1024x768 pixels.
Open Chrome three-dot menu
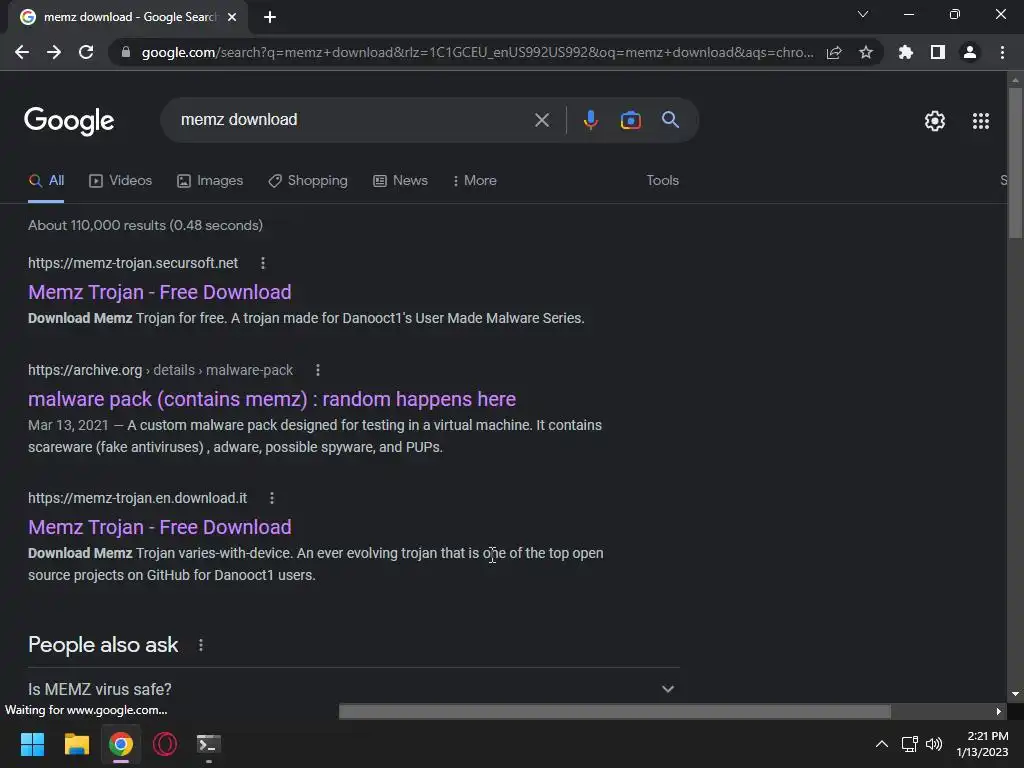click(1002, 52)
